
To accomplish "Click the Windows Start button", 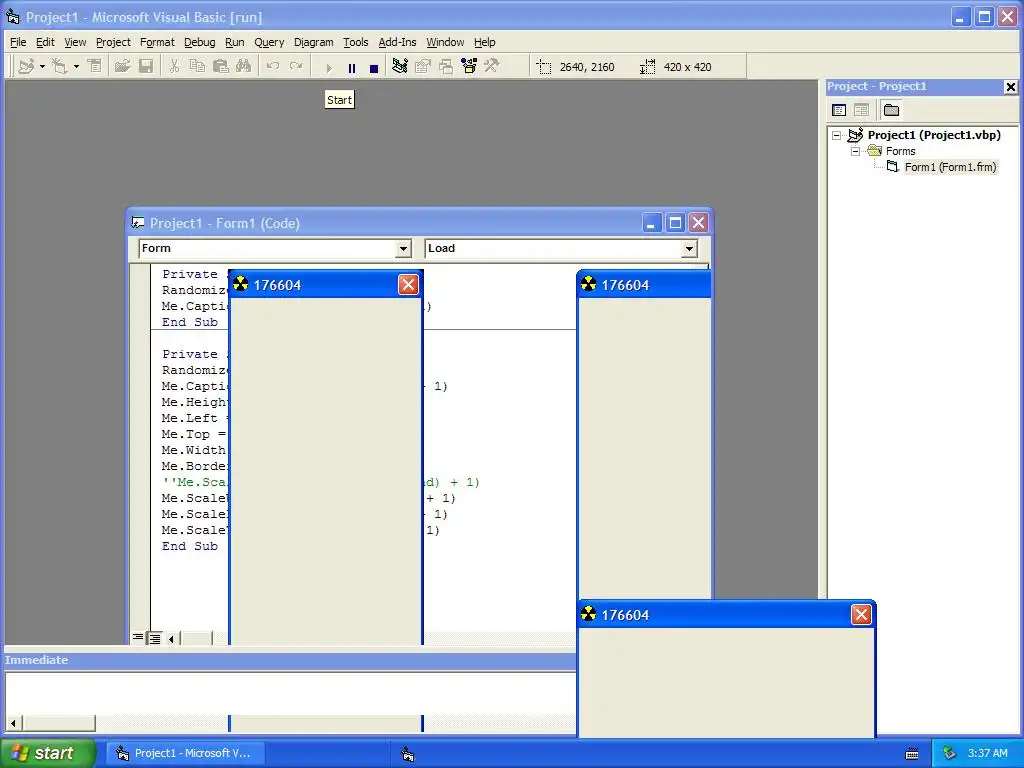I will coord(47,753).
